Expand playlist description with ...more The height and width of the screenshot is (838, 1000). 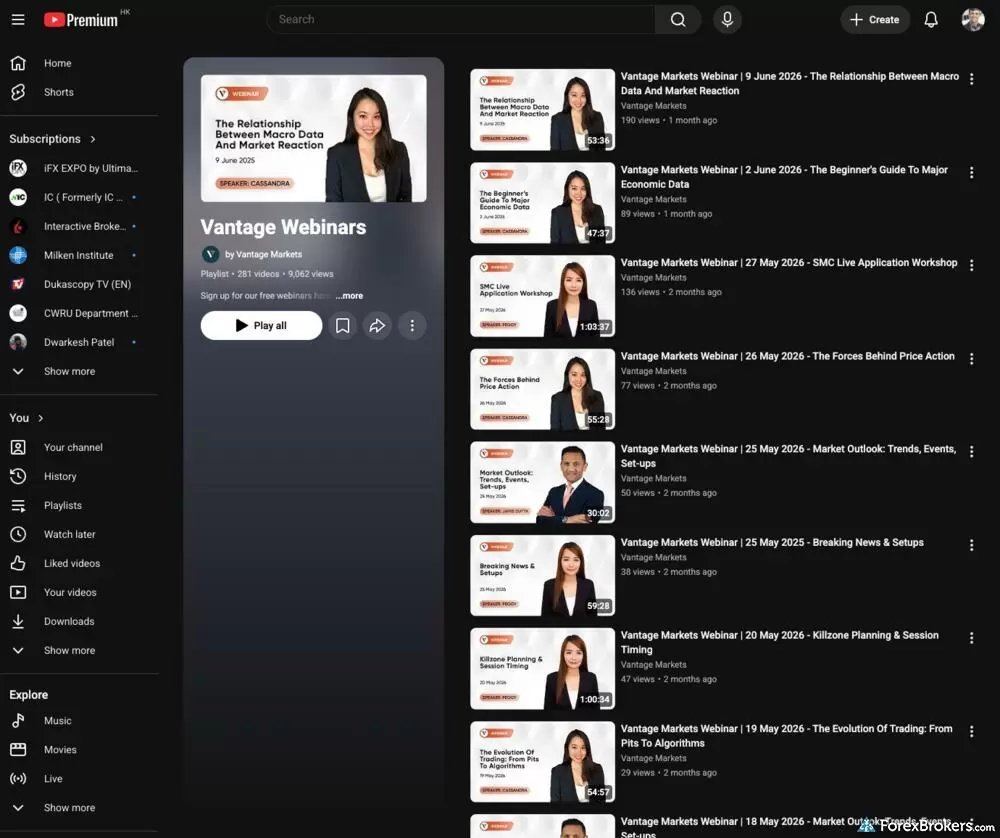[x=349, y=296]
